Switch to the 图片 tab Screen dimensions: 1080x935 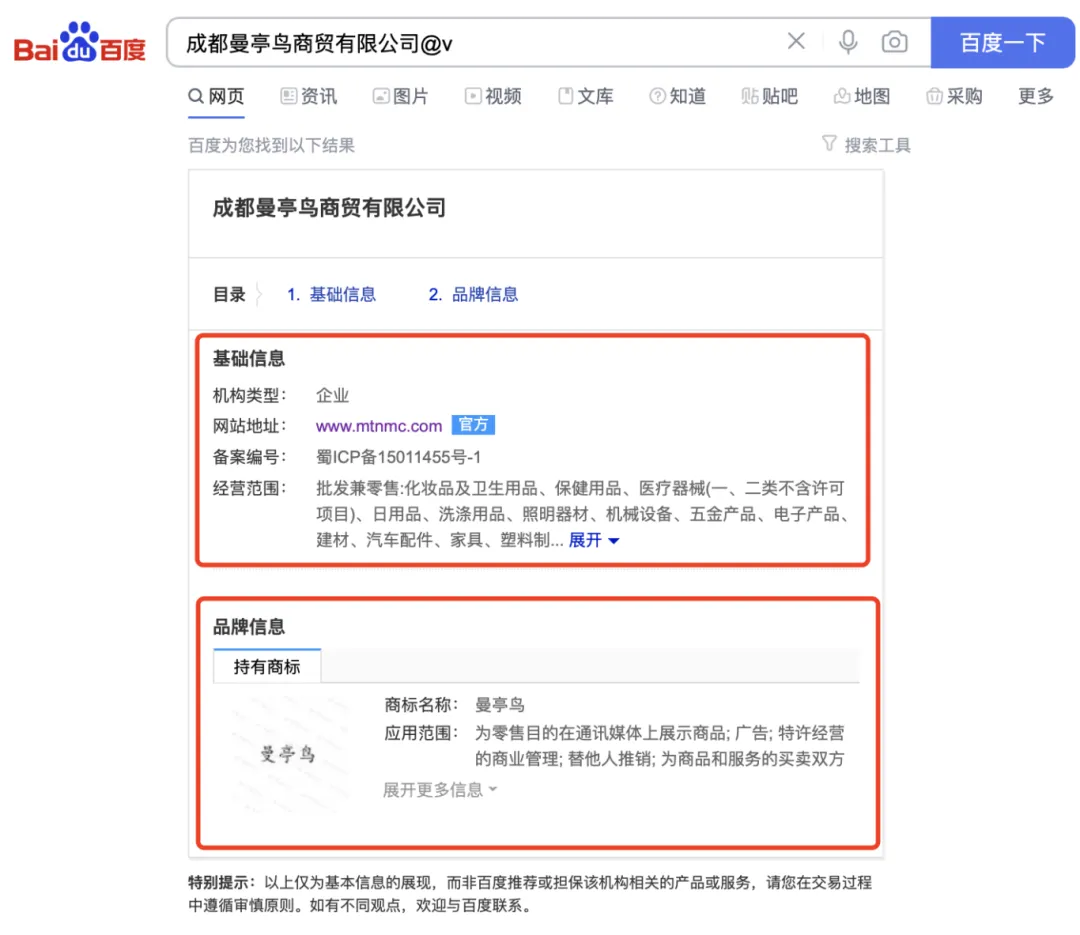click(x=401, y=96)
